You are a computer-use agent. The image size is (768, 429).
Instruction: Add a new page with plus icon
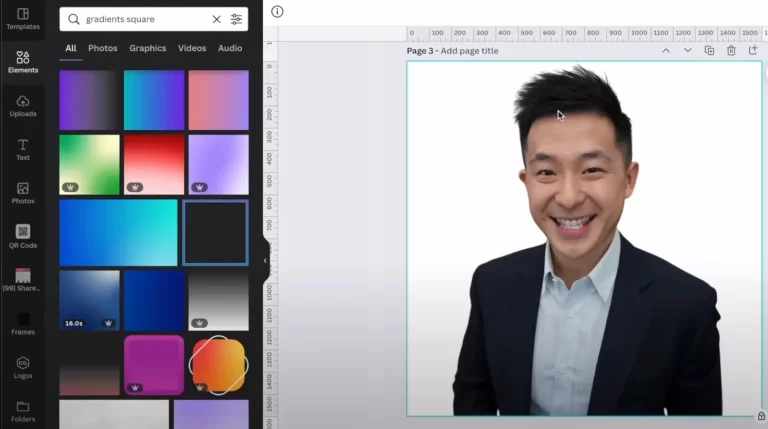pos(753,50)
